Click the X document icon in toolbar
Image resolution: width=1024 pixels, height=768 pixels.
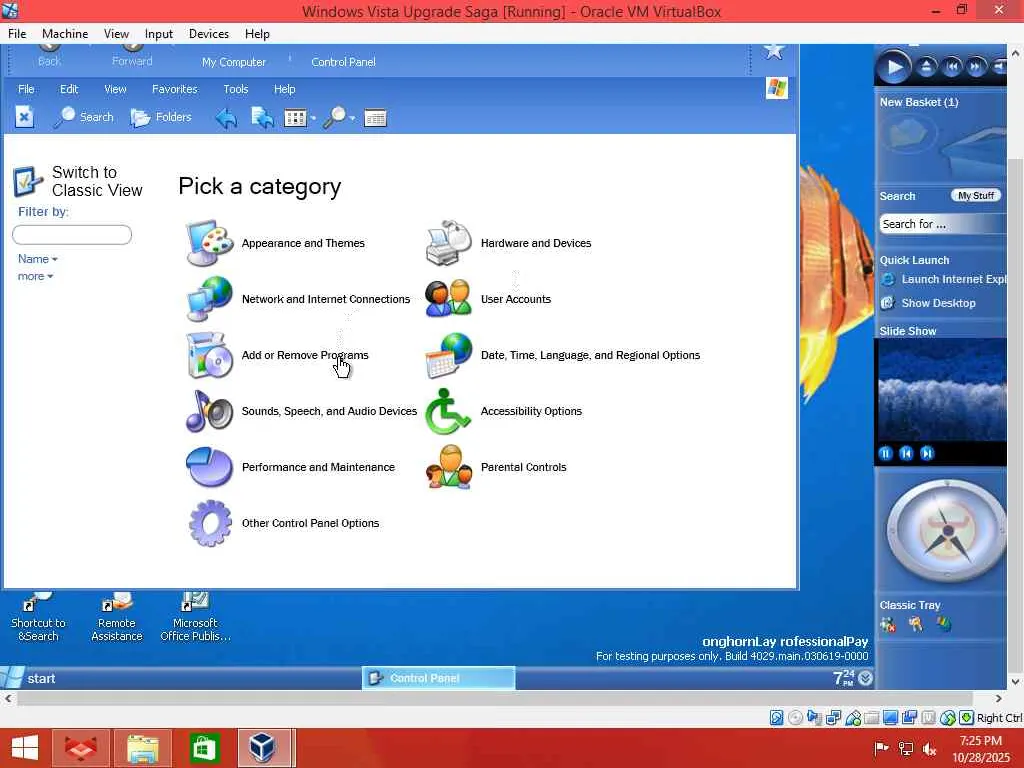24,118
